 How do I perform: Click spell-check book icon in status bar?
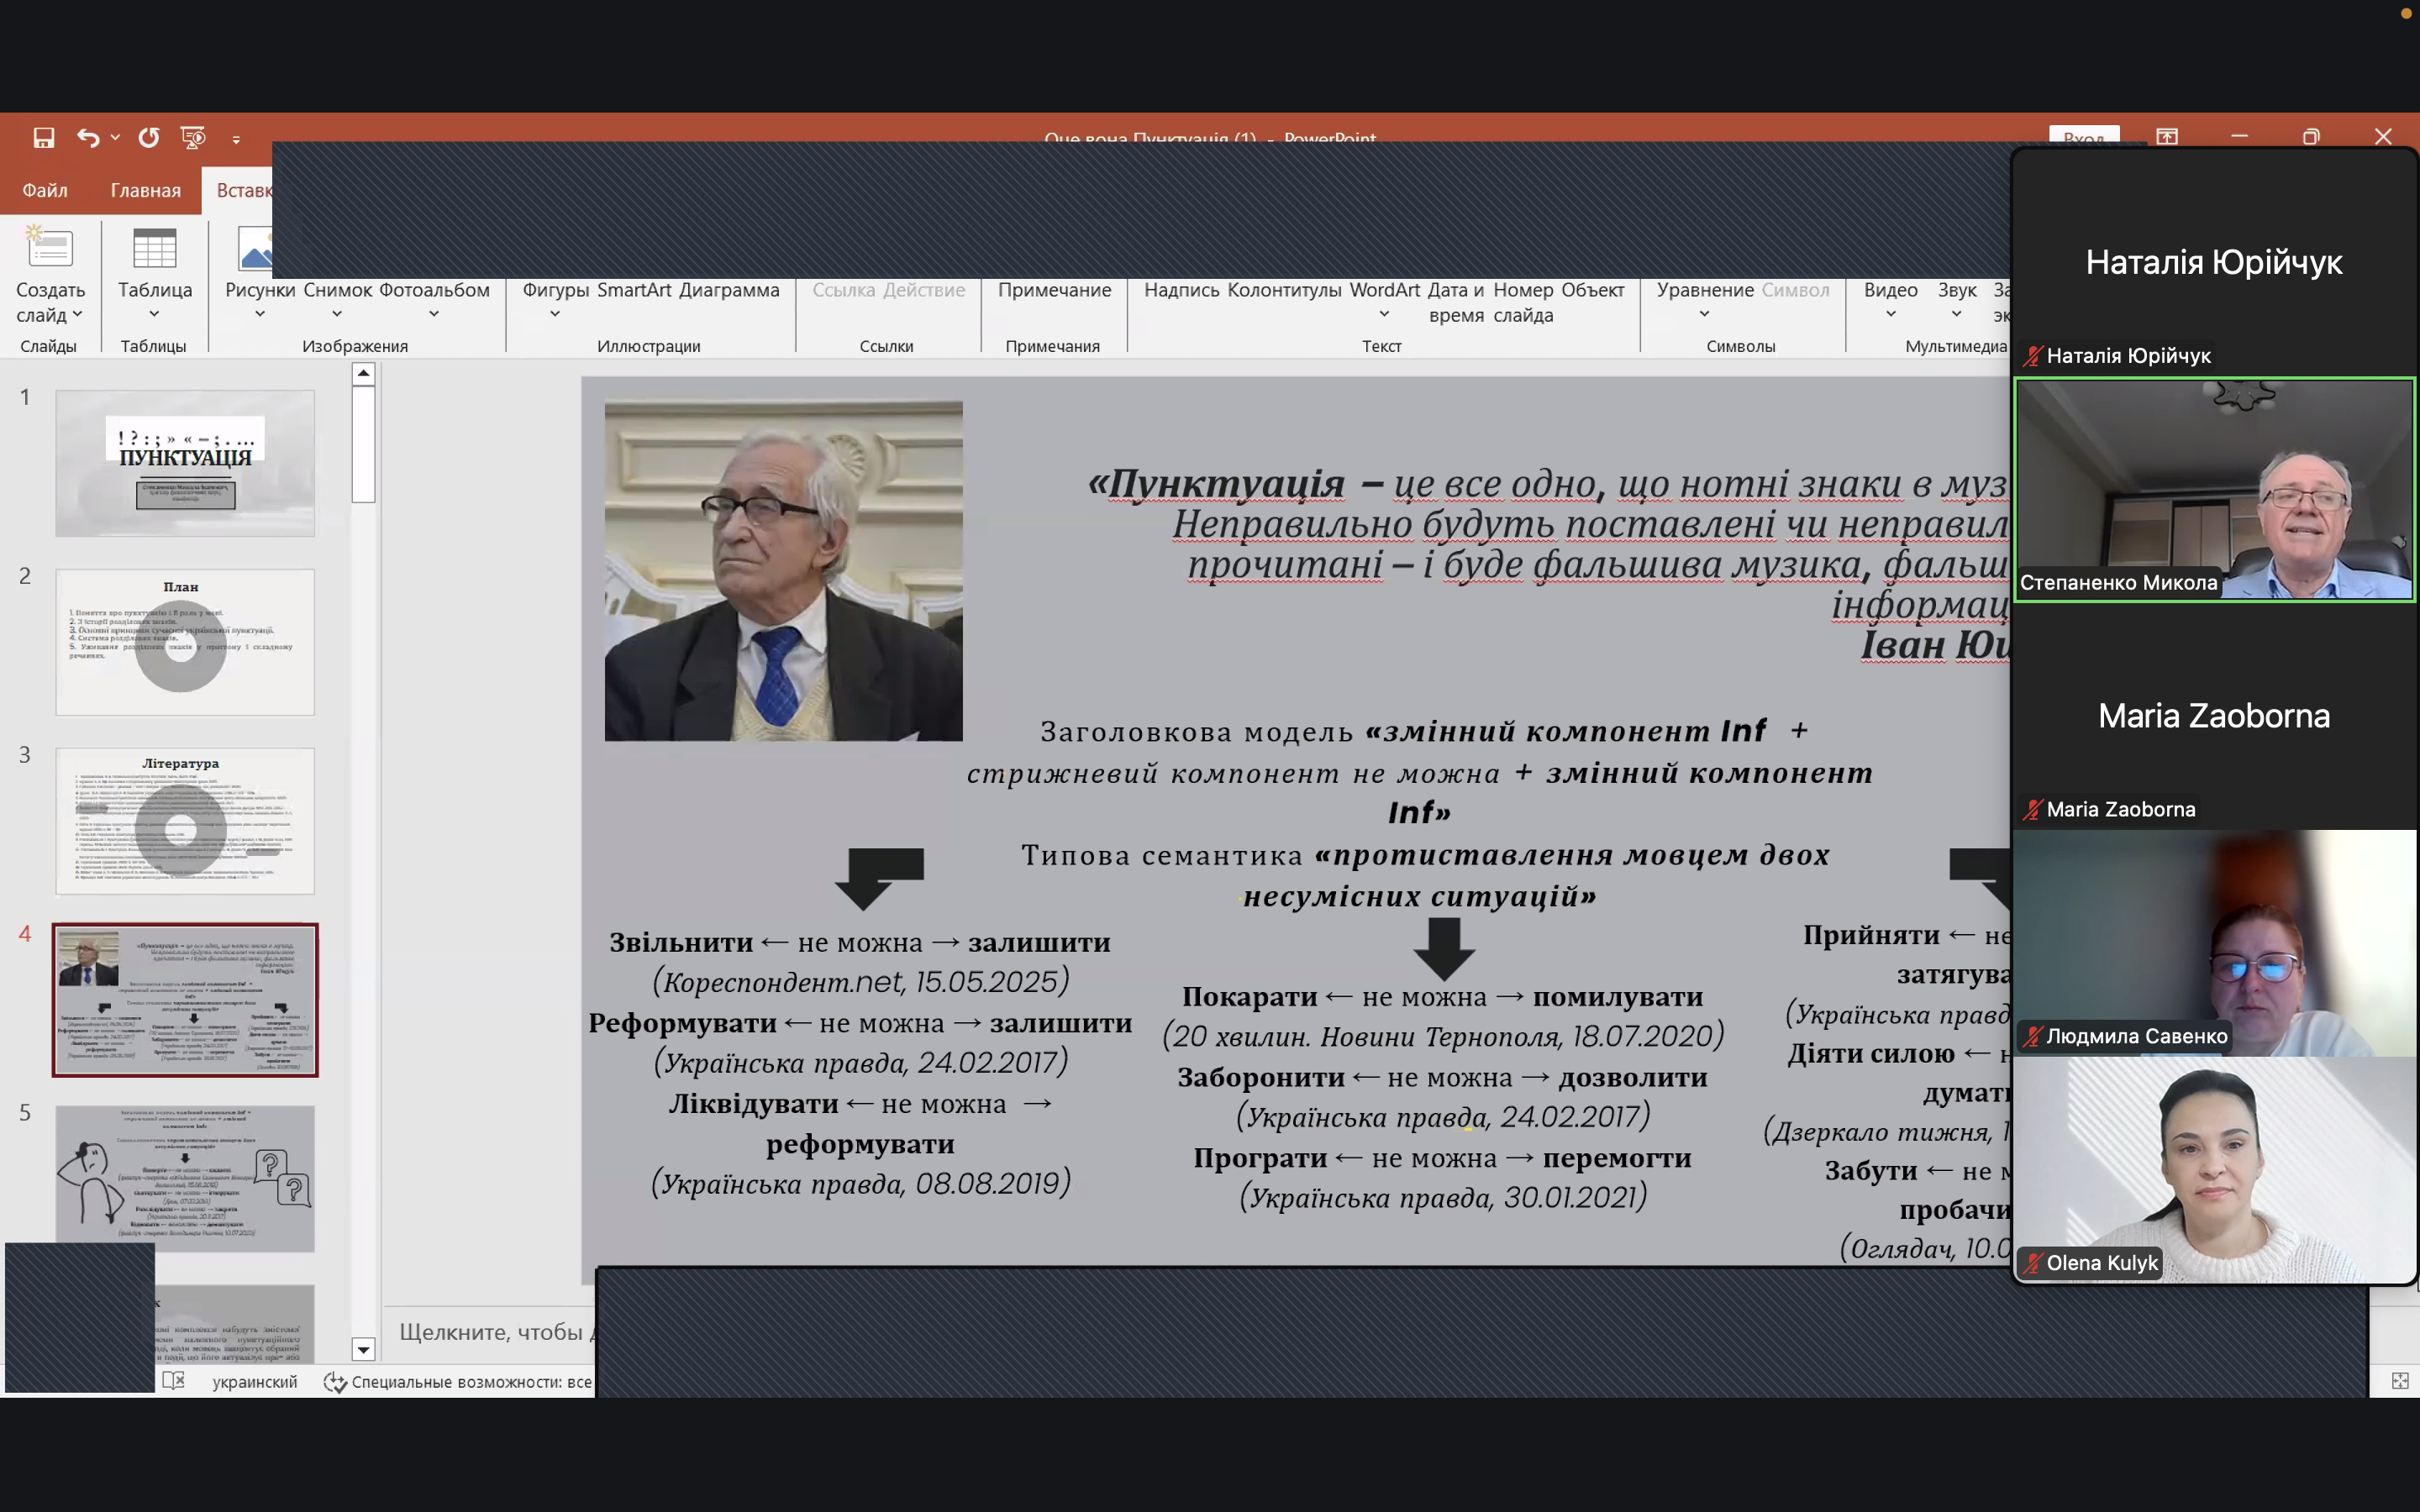(x=173, y=1381)
